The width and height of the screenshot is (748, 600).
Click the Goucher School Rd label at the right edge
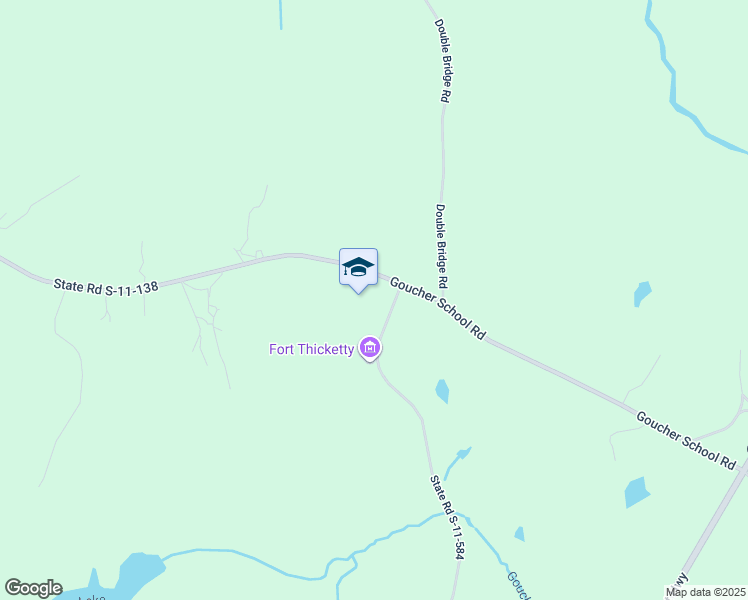tap(686, 441)
